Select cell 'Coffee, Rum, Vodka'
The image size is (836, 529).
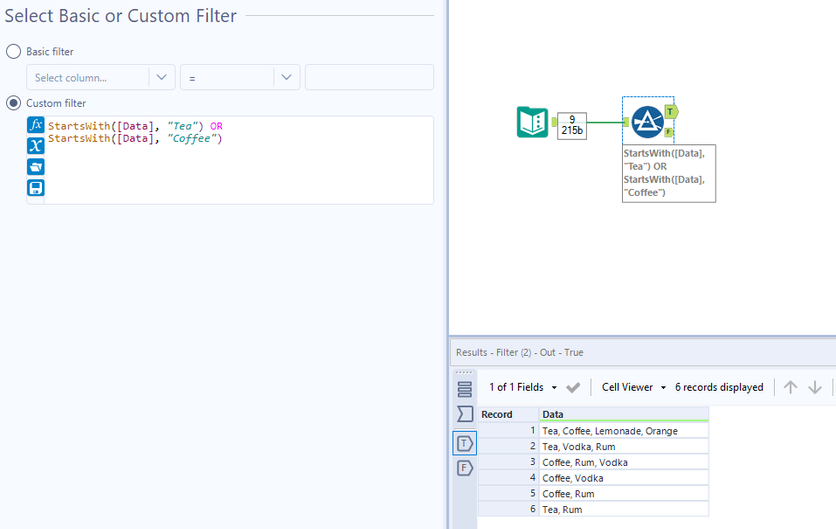tap(624, 462)
